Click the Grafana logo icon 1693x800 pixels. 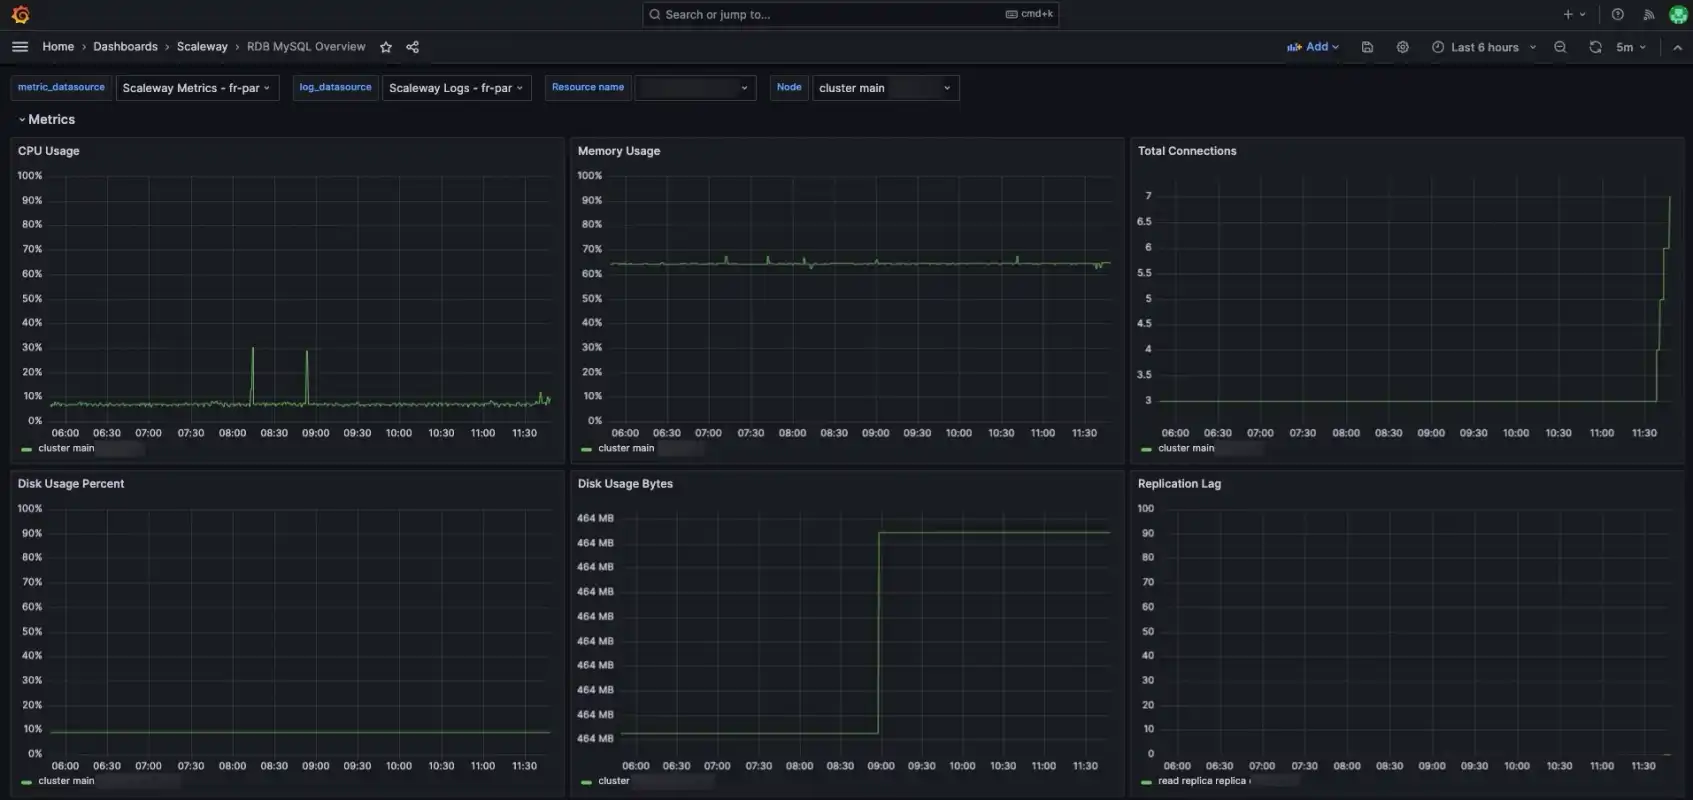20,14
